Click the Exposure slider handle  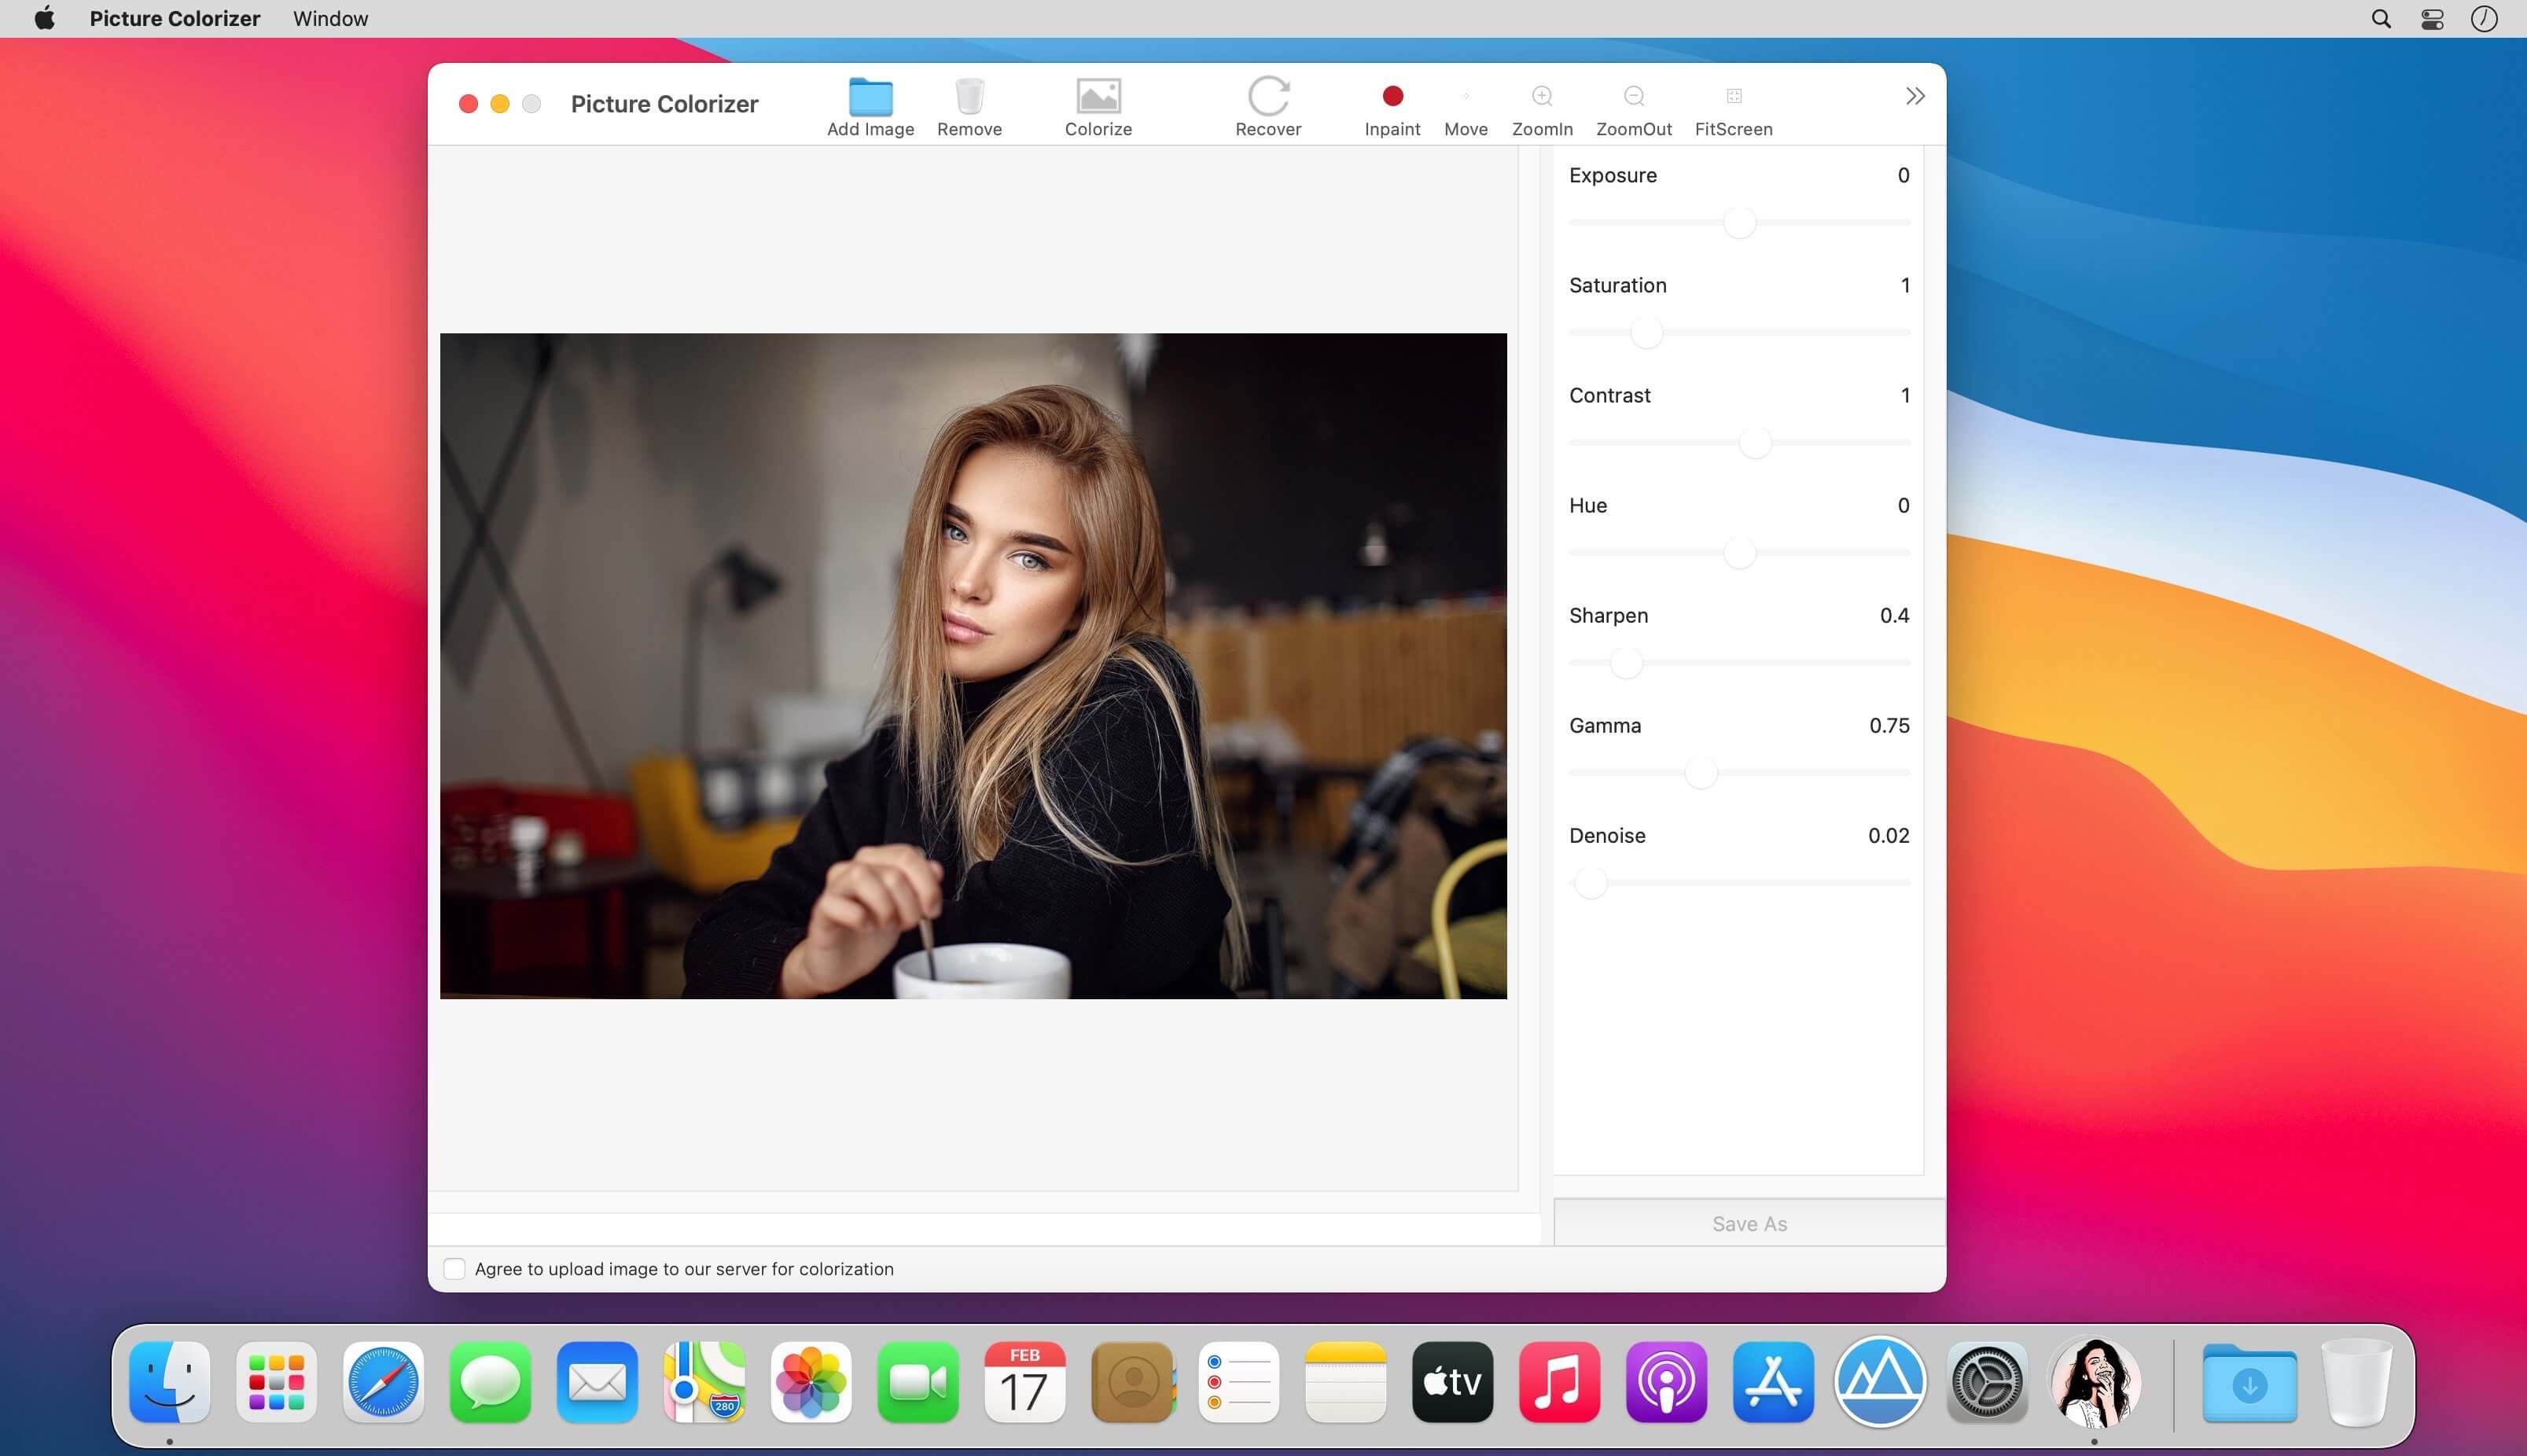1739,222
